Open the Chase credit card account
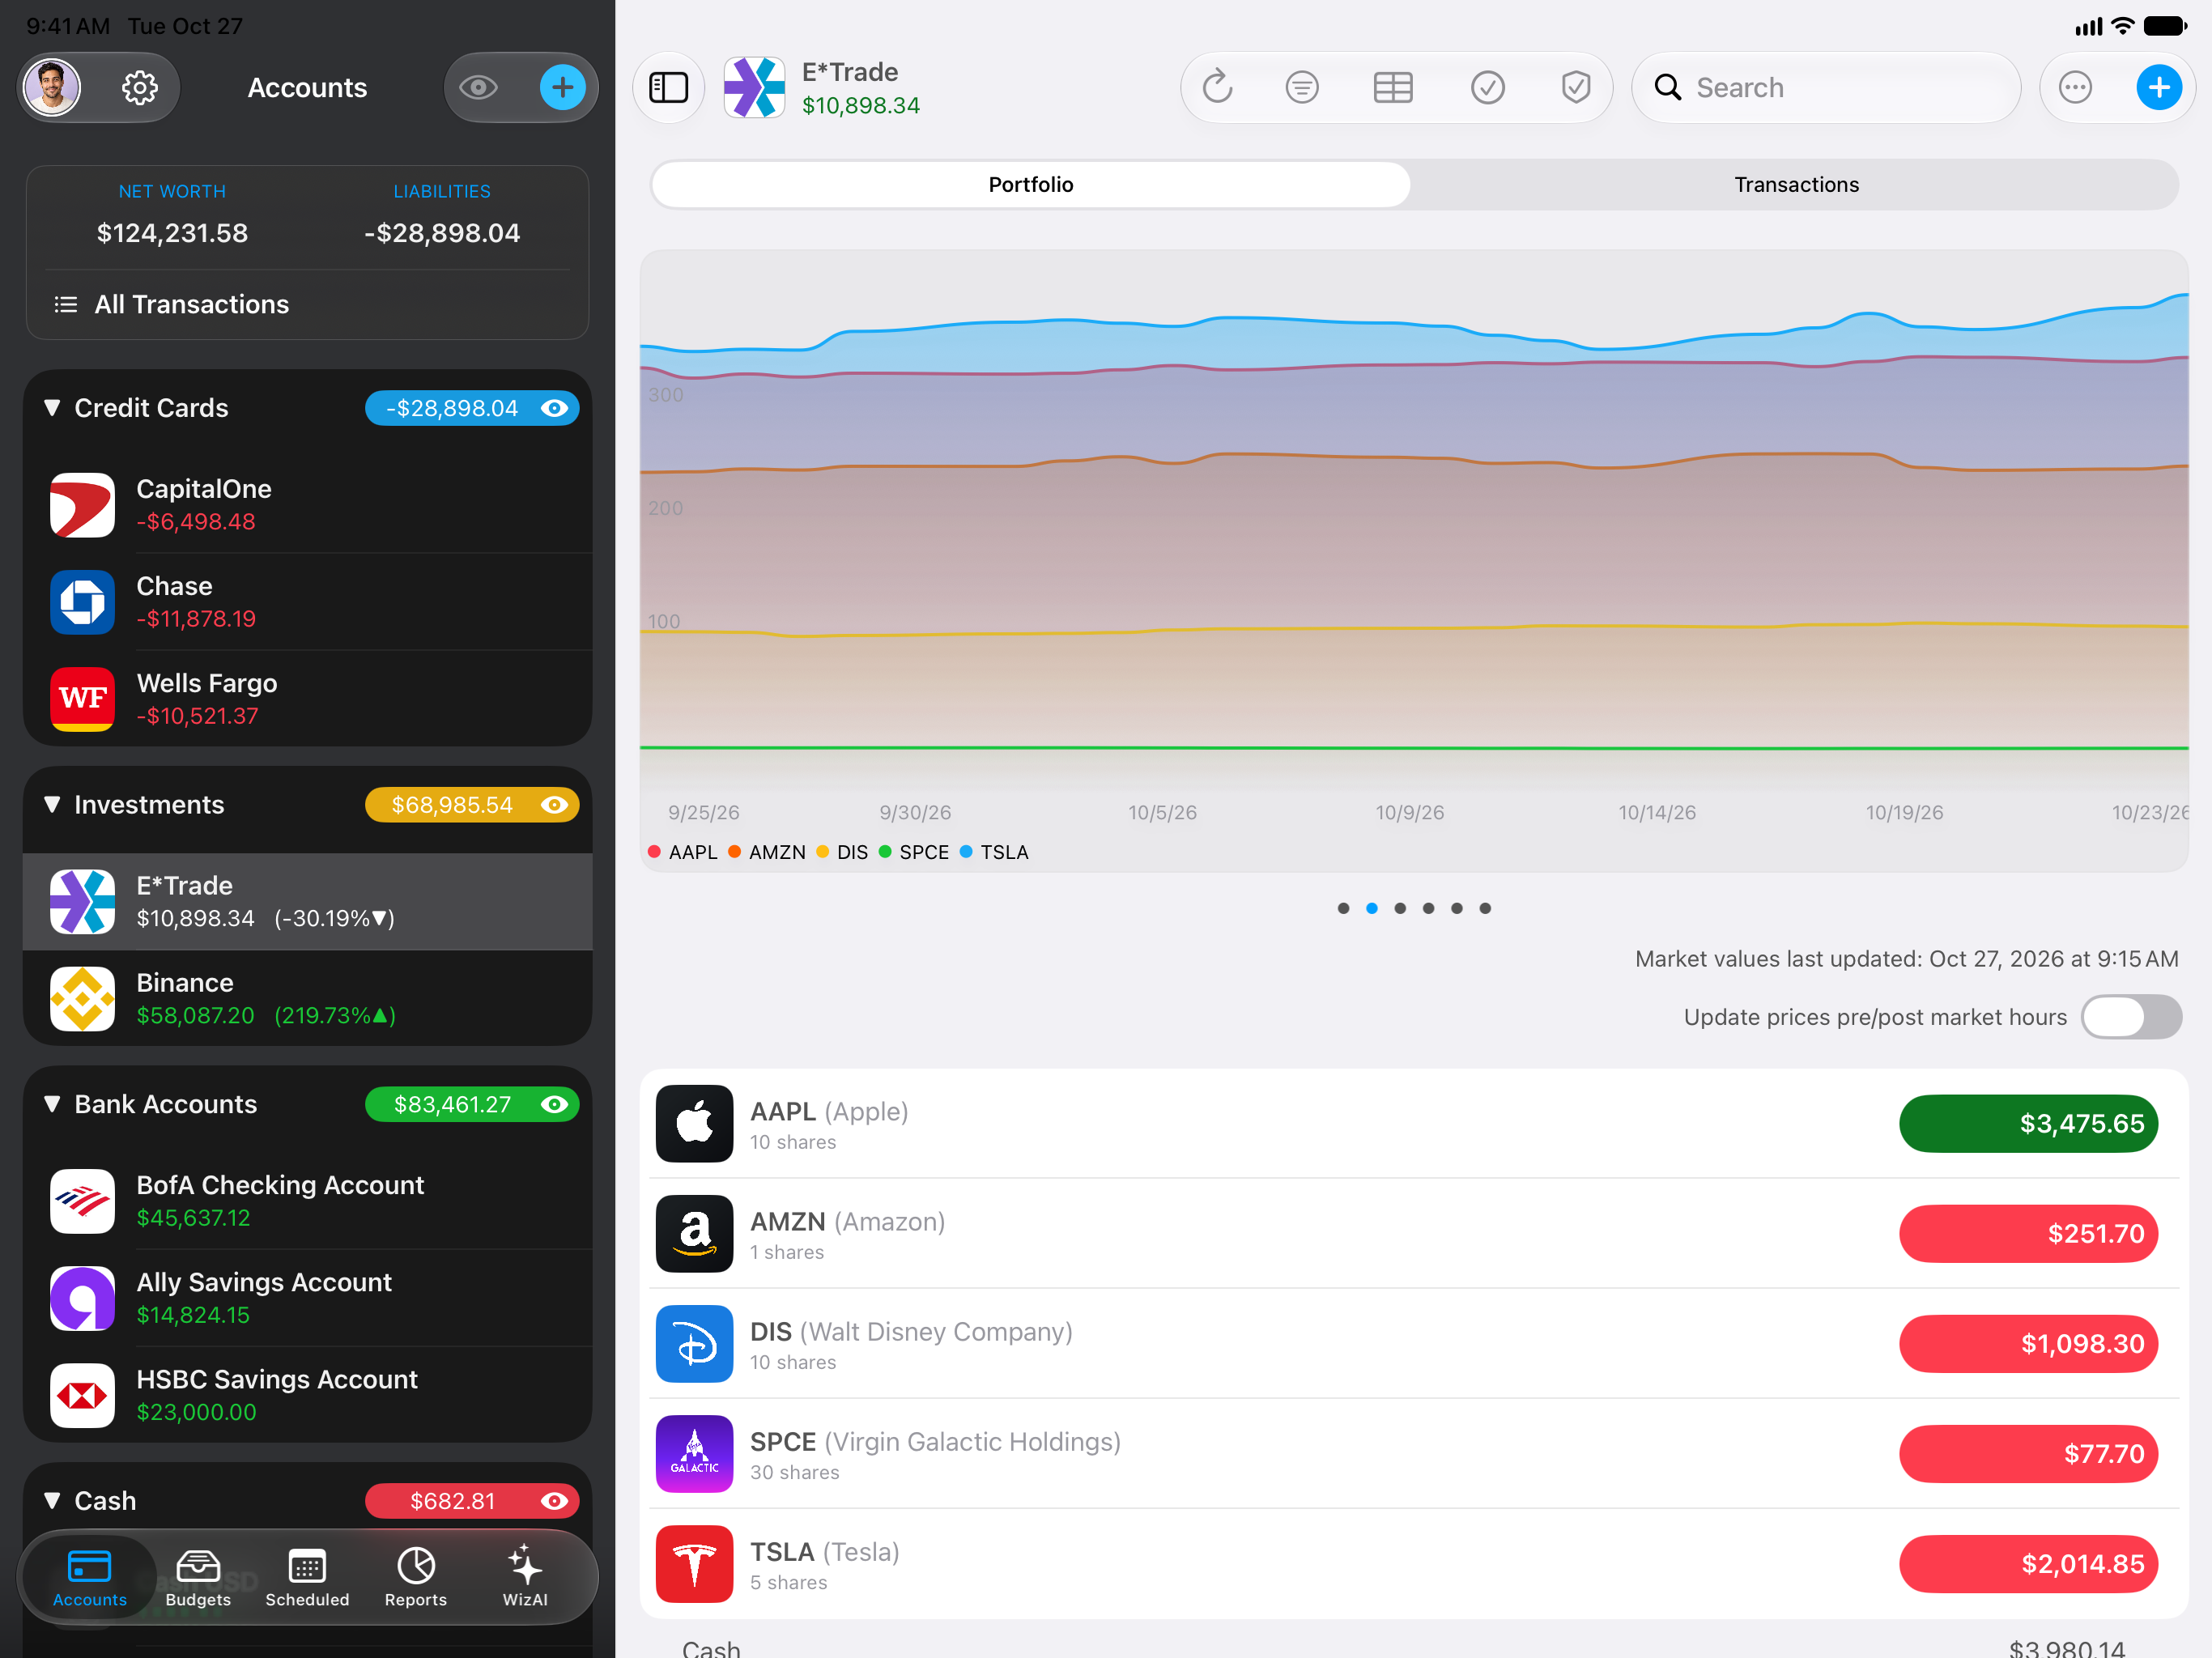The height and width of the screenshot is (1658, 2212). click(307, 602)
